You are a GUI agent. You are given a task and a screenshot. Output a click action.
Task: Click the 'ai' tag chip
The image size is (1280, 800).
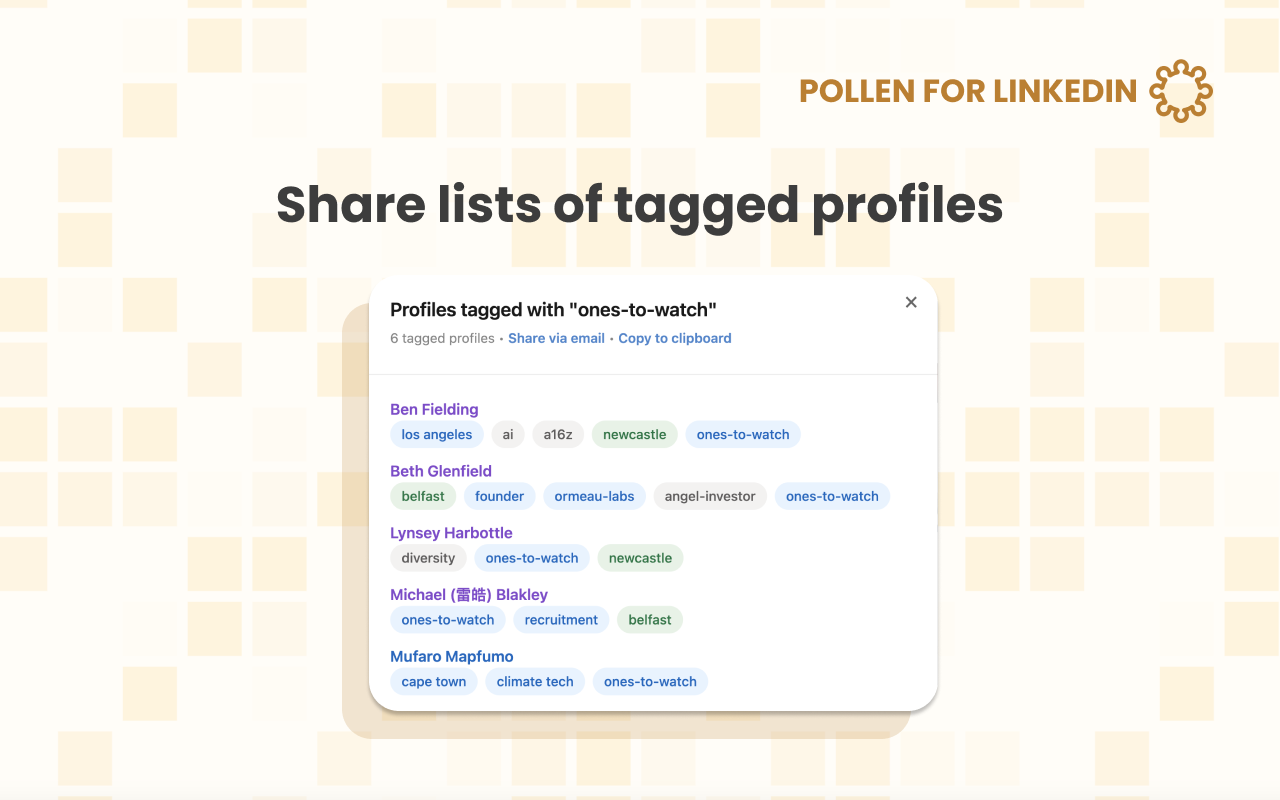tap(508, 434)
